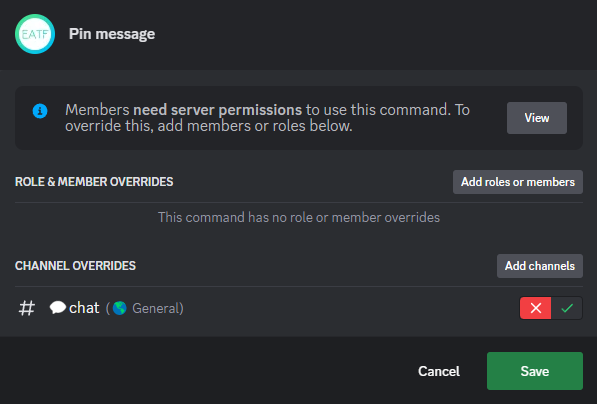The height and width of the screenshot is (404, 597).
Task: Click the blue info icon
Action: tap(40, 111)
